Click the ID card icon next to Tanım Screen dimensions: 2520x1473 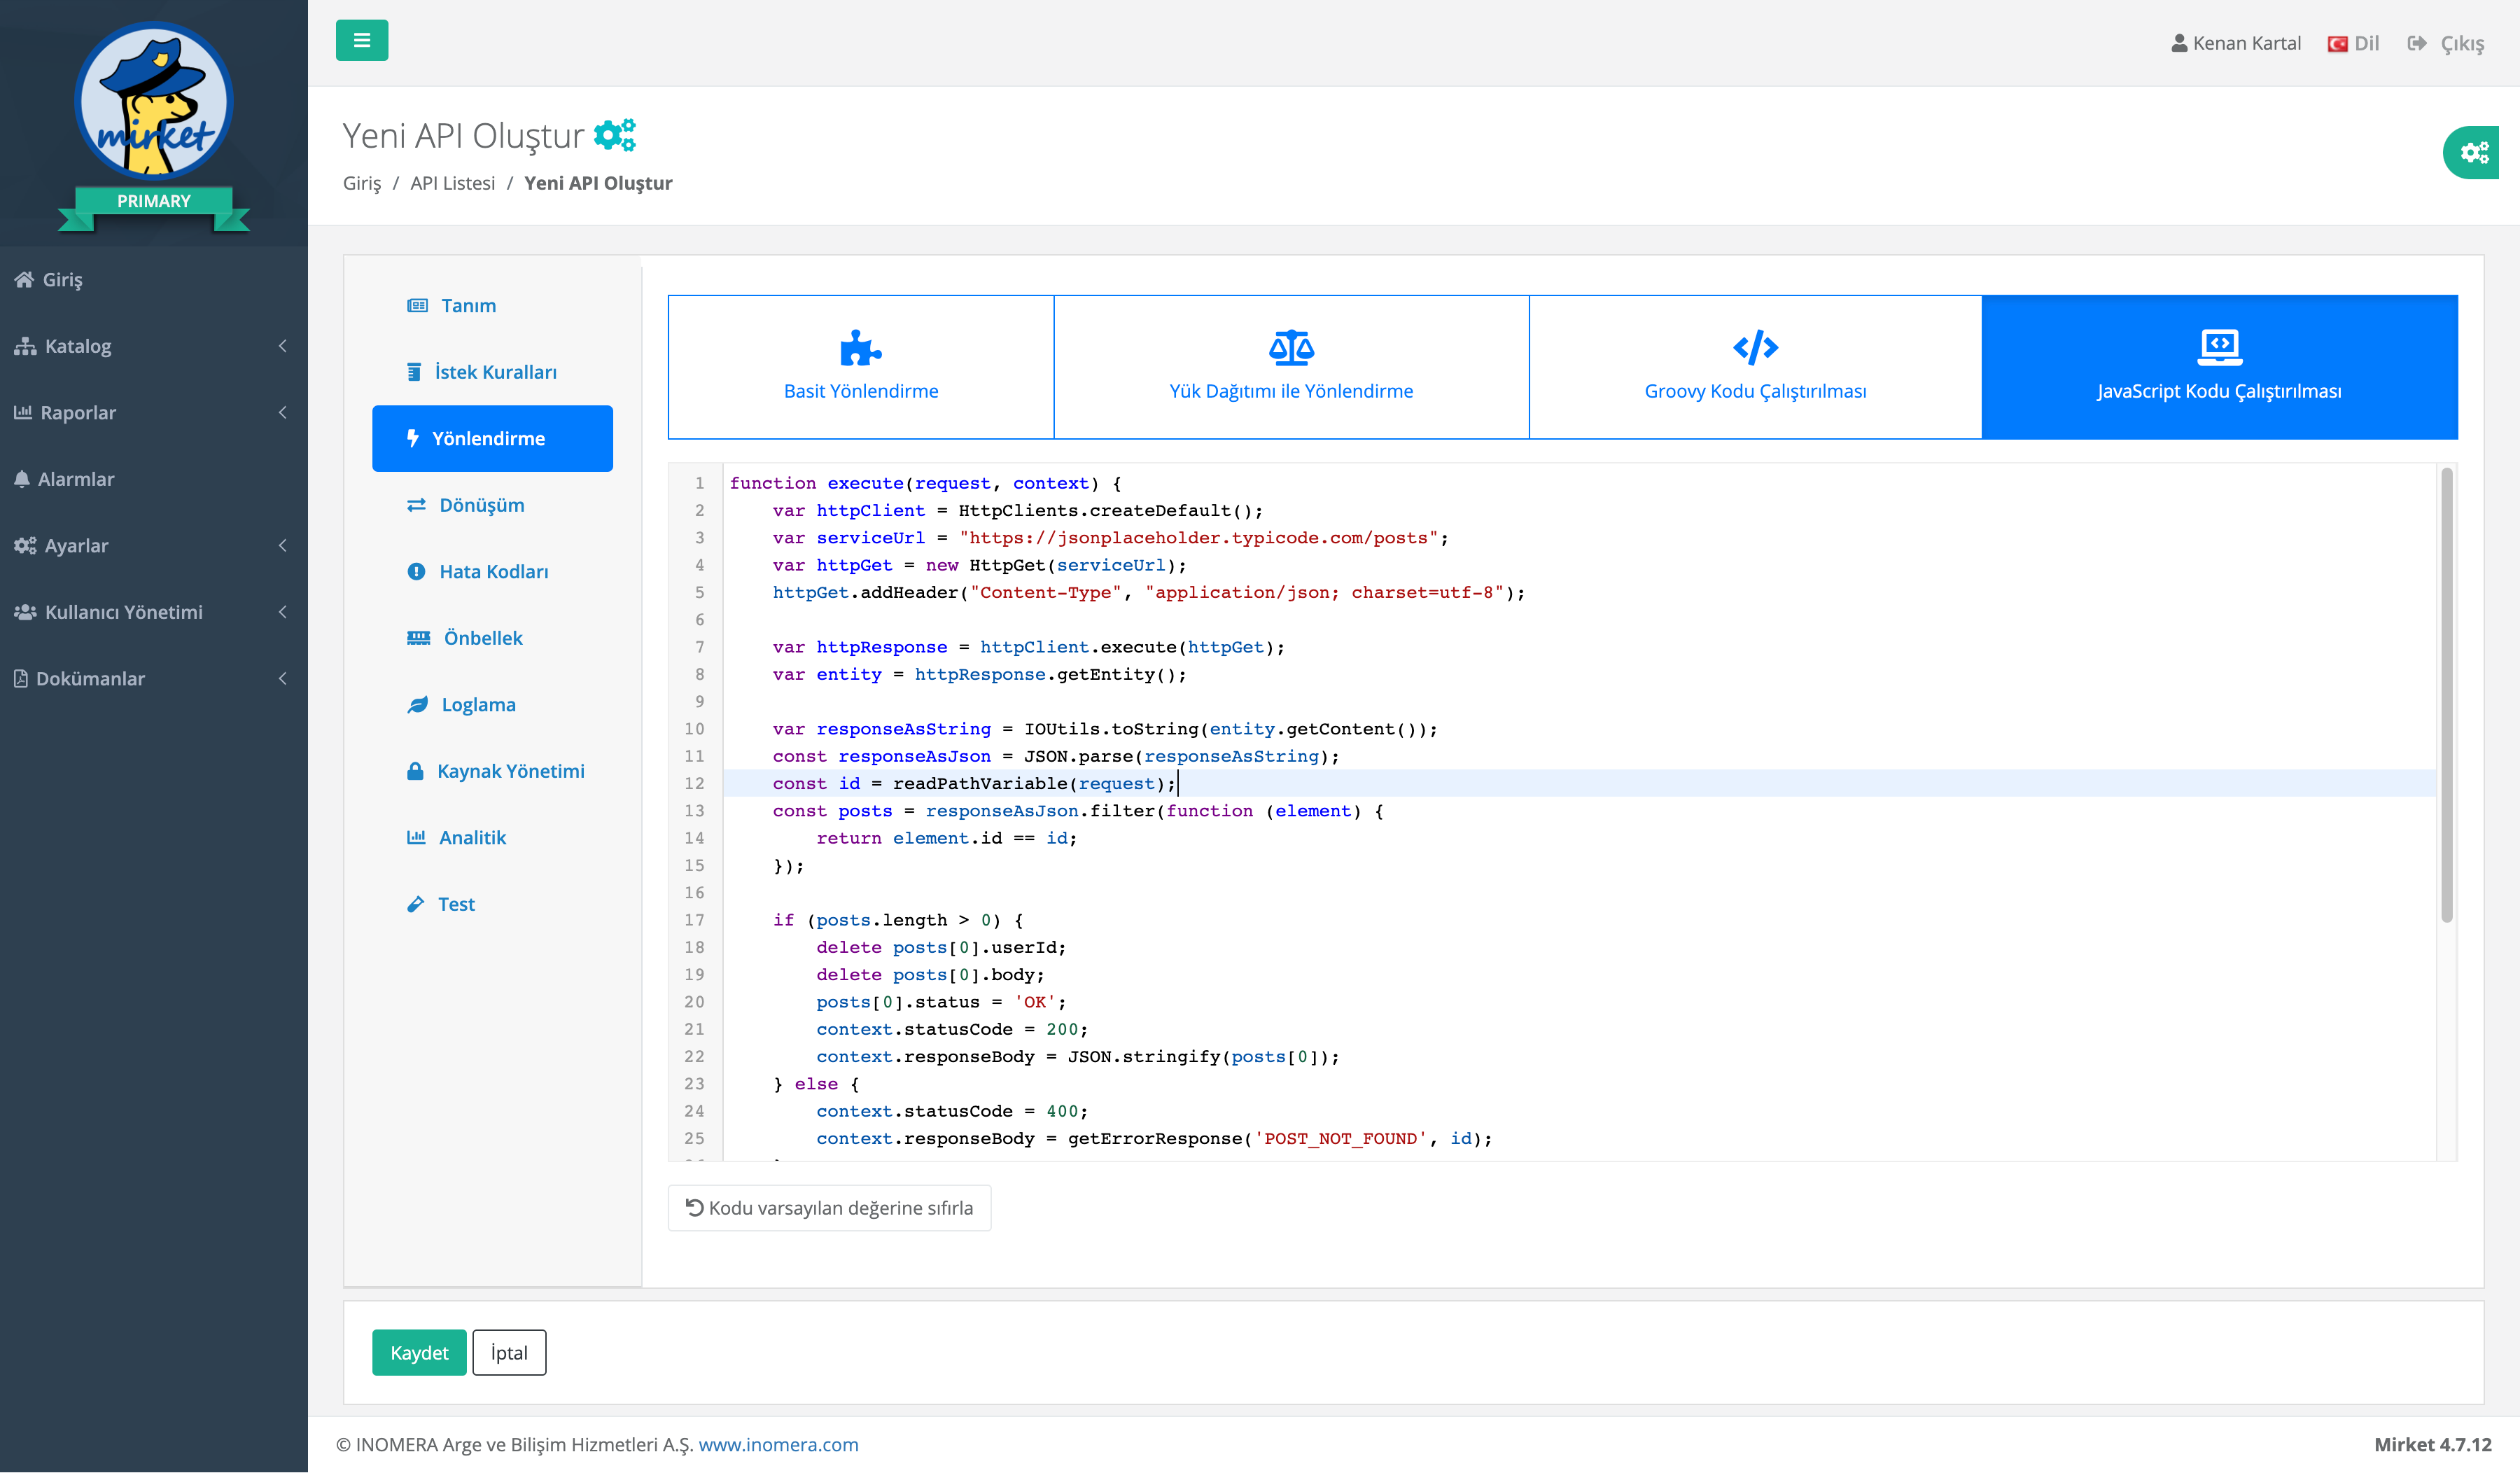coord(418,305)
